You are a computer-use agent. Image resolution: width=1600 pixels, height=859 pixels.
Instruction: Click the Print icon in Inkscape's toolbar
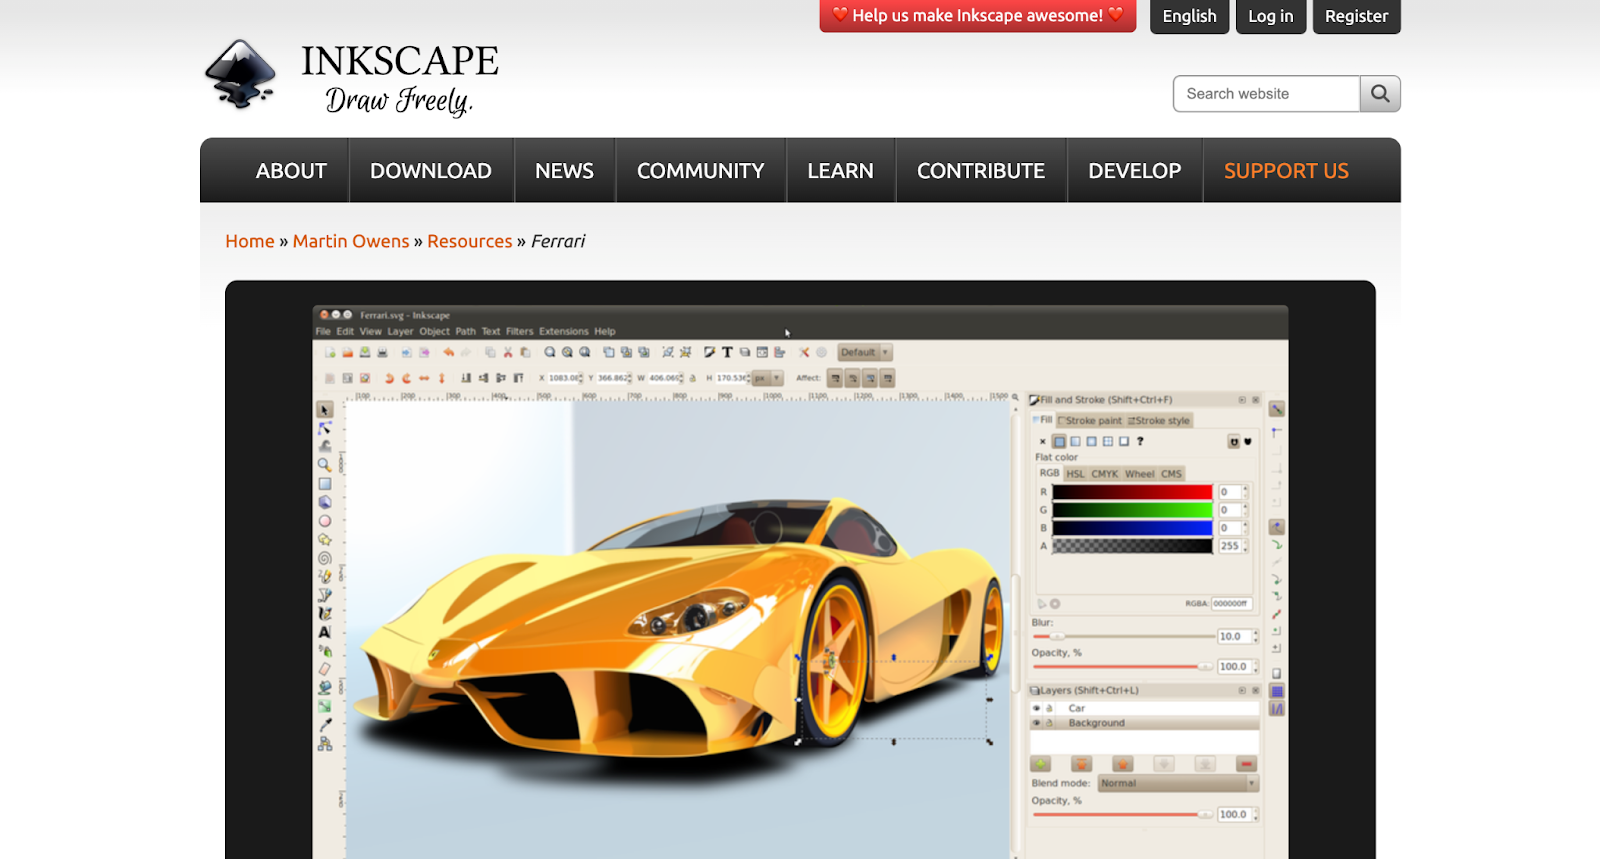pos(382,352)
